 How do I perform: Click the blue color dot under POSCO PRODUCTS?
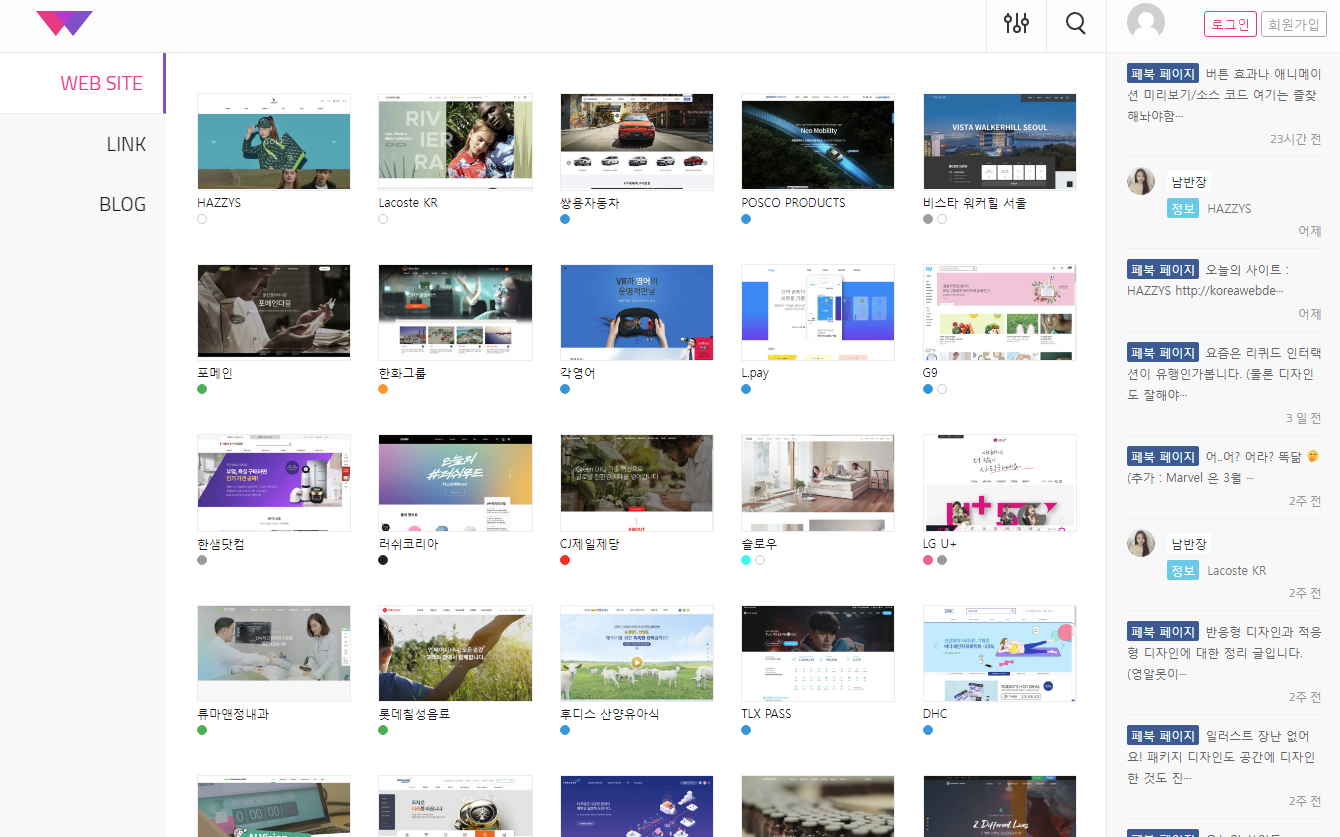point(746,219)
